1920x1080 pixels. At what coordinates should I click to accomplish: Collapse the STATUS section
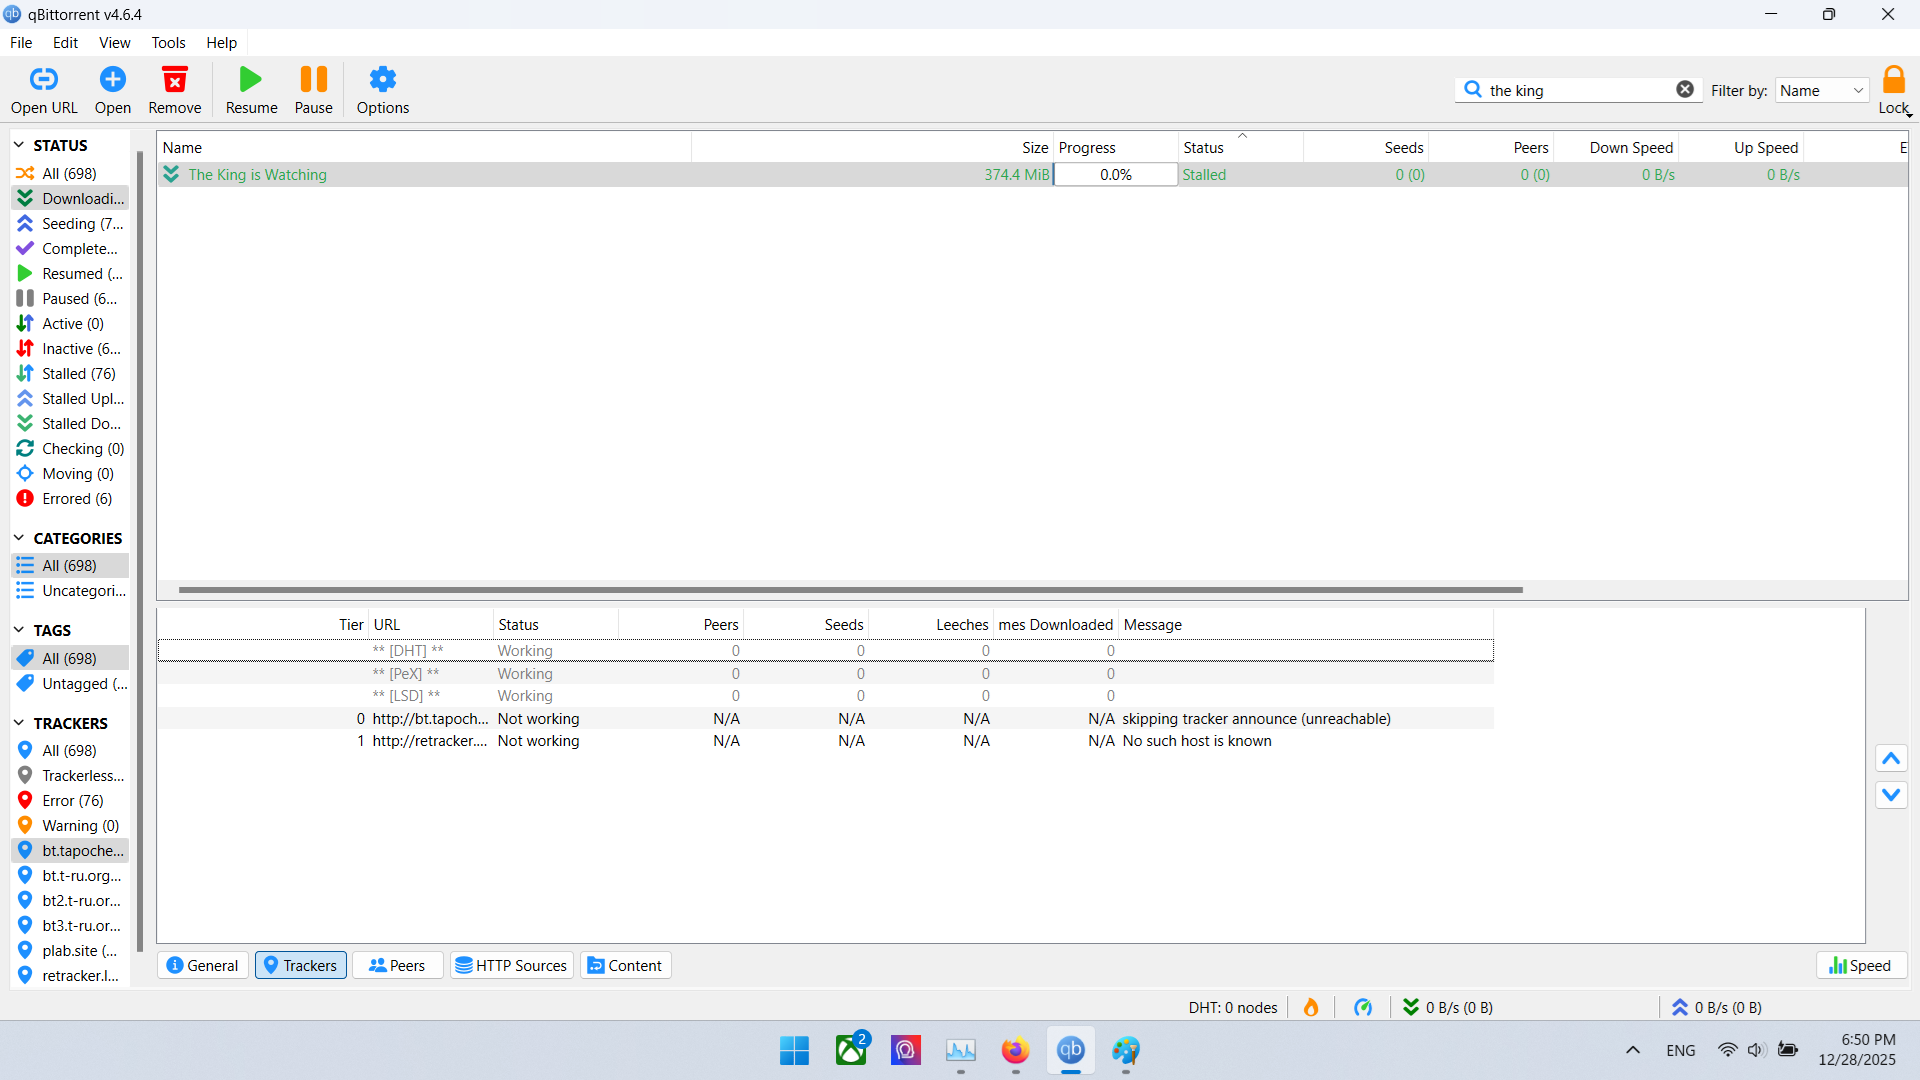(x=19, y=145)
